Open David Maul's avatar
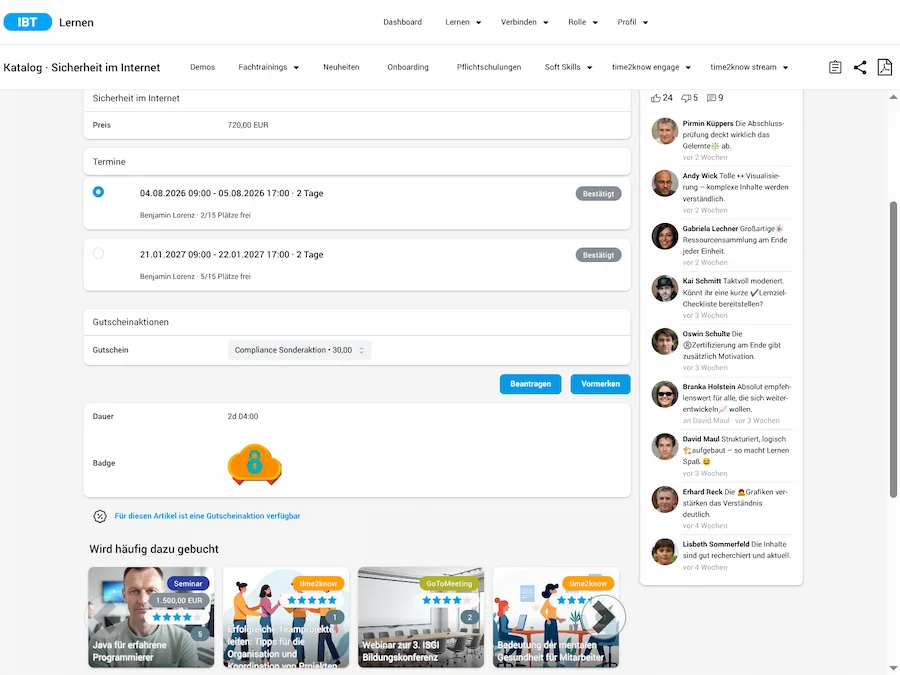This screenshot has height=675, width=900. [665, 447]
